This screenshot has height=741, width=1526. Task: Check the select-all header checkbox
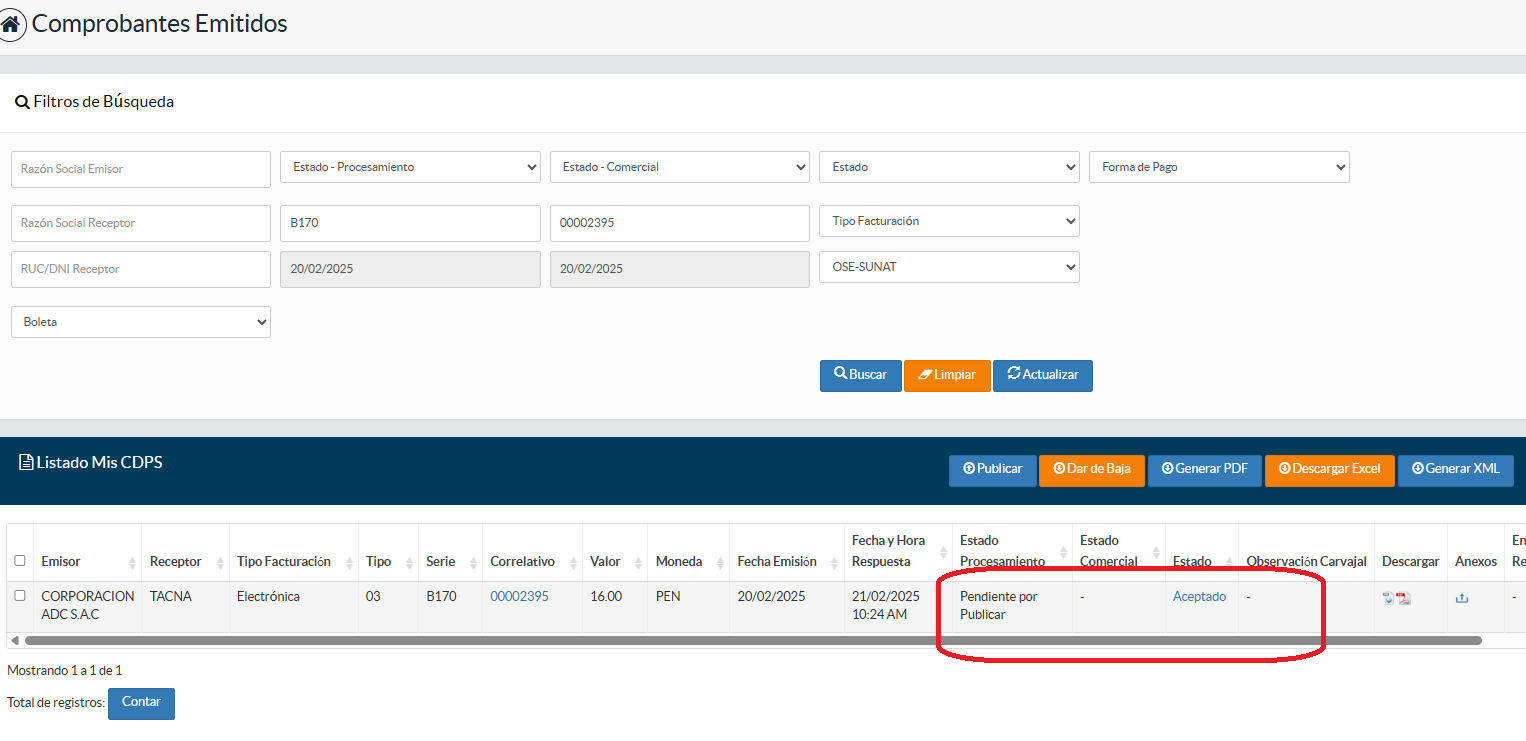(20, 561)
